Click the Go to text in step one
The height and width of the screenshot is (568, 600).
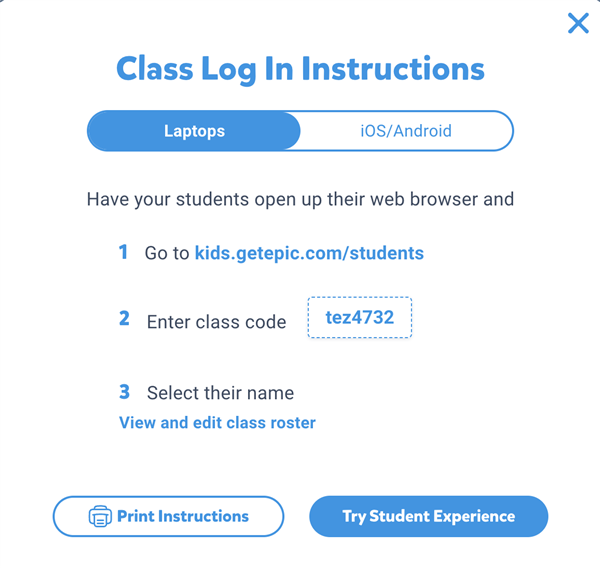pos(167,253)
